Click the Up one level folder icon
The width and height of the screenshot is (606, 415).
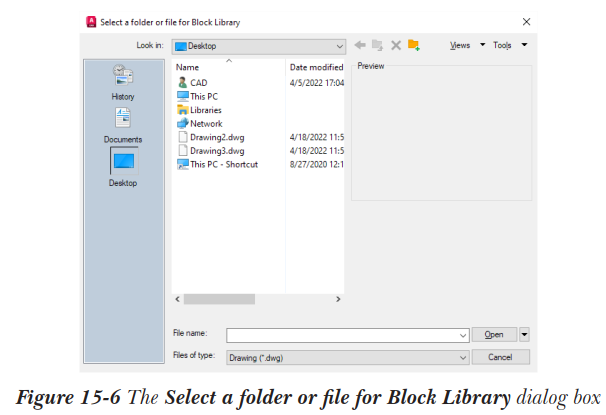(x=377, y=45)
